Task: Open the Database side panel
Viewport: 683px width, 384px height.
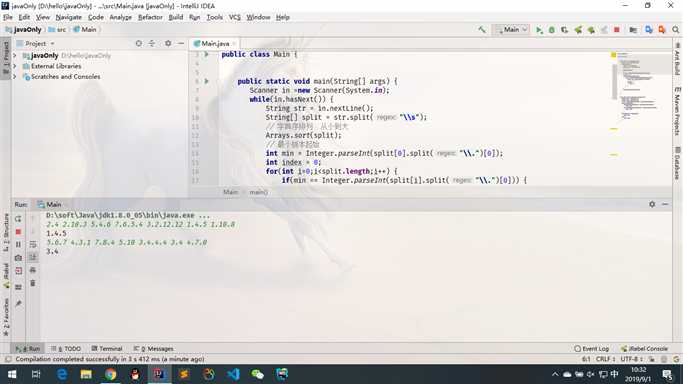Action: tap(677, 163)
